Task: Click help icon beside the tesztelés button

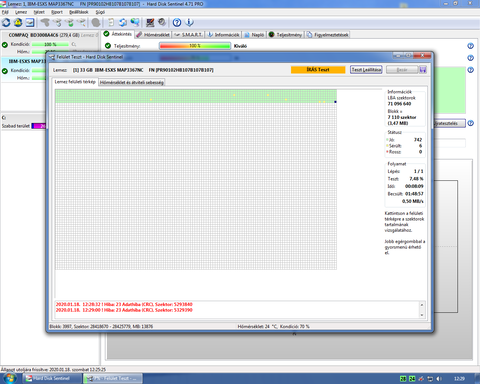Action: point(470,123)
